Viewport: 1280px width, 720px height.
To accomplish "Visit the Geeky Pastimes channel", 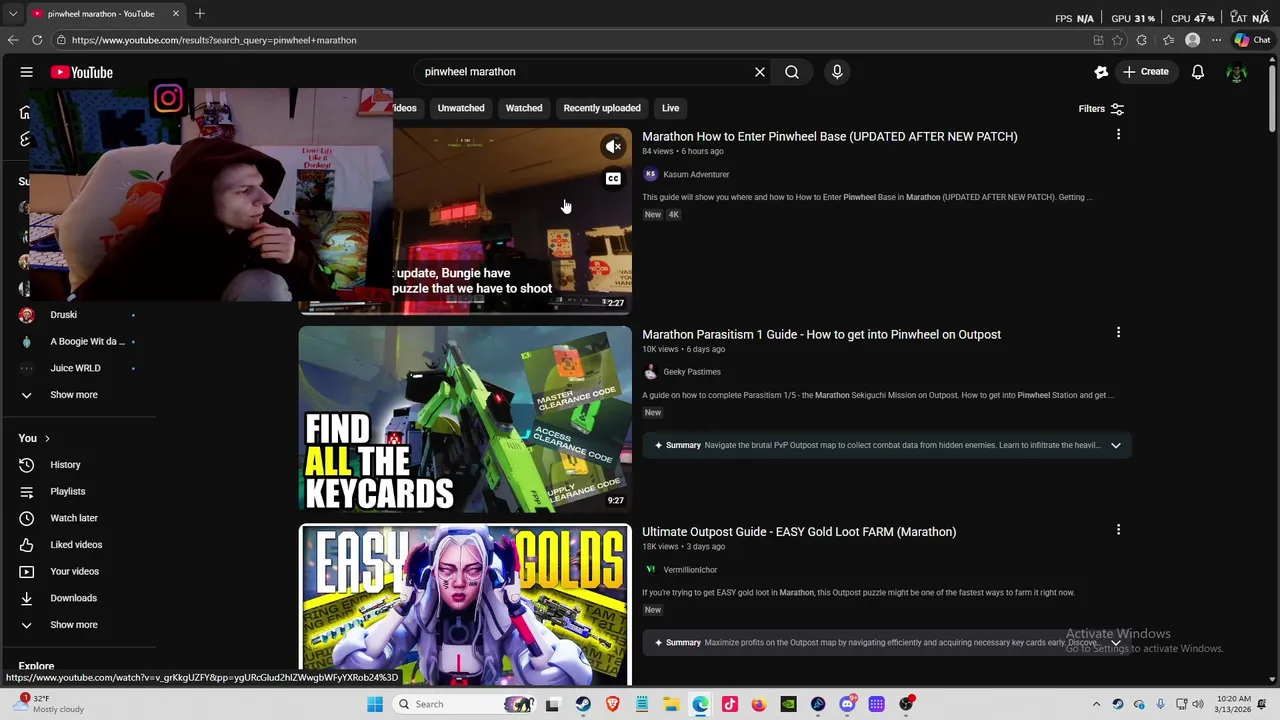I will tap(692, 372).
